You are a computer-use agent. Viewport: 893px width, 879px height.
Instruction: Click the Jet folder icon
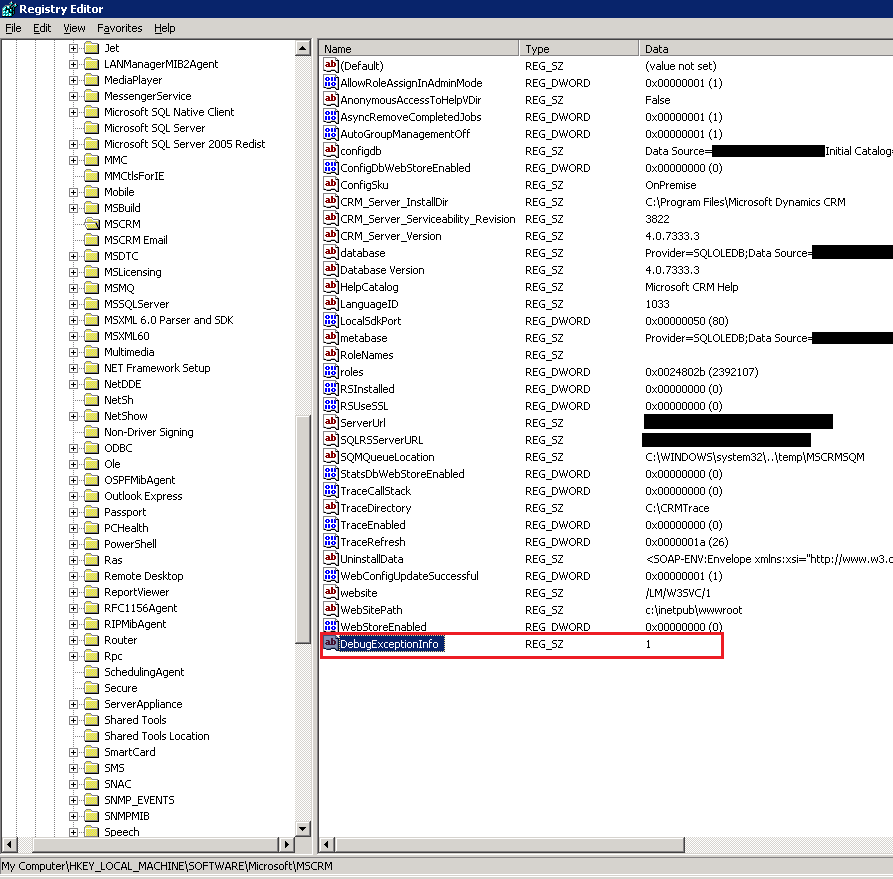[92, 48]
